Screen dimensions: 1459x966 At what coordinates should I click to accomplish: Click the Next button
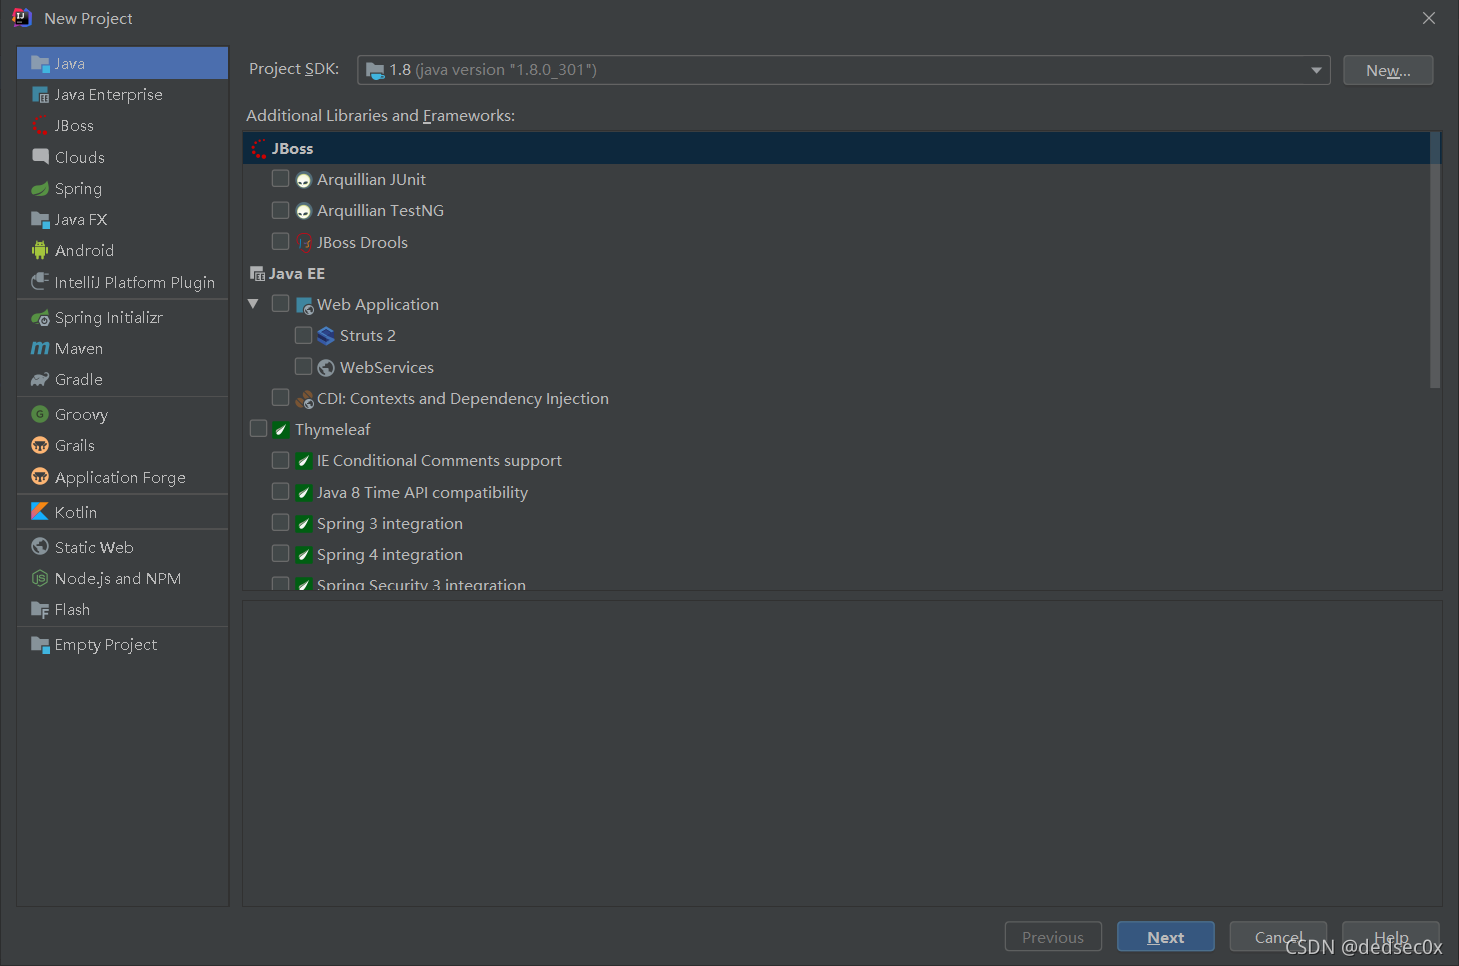pos(1166,937)
